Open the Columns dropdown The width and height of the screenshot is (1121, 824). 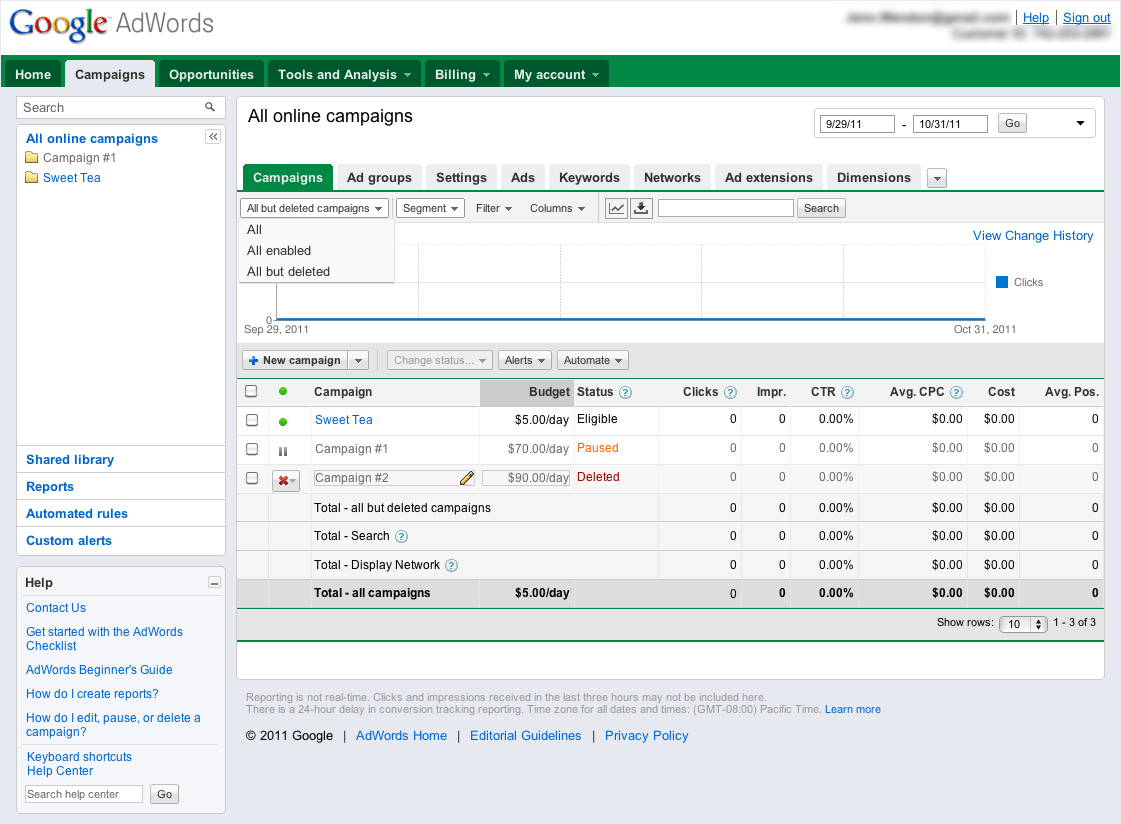click(557, 208)
